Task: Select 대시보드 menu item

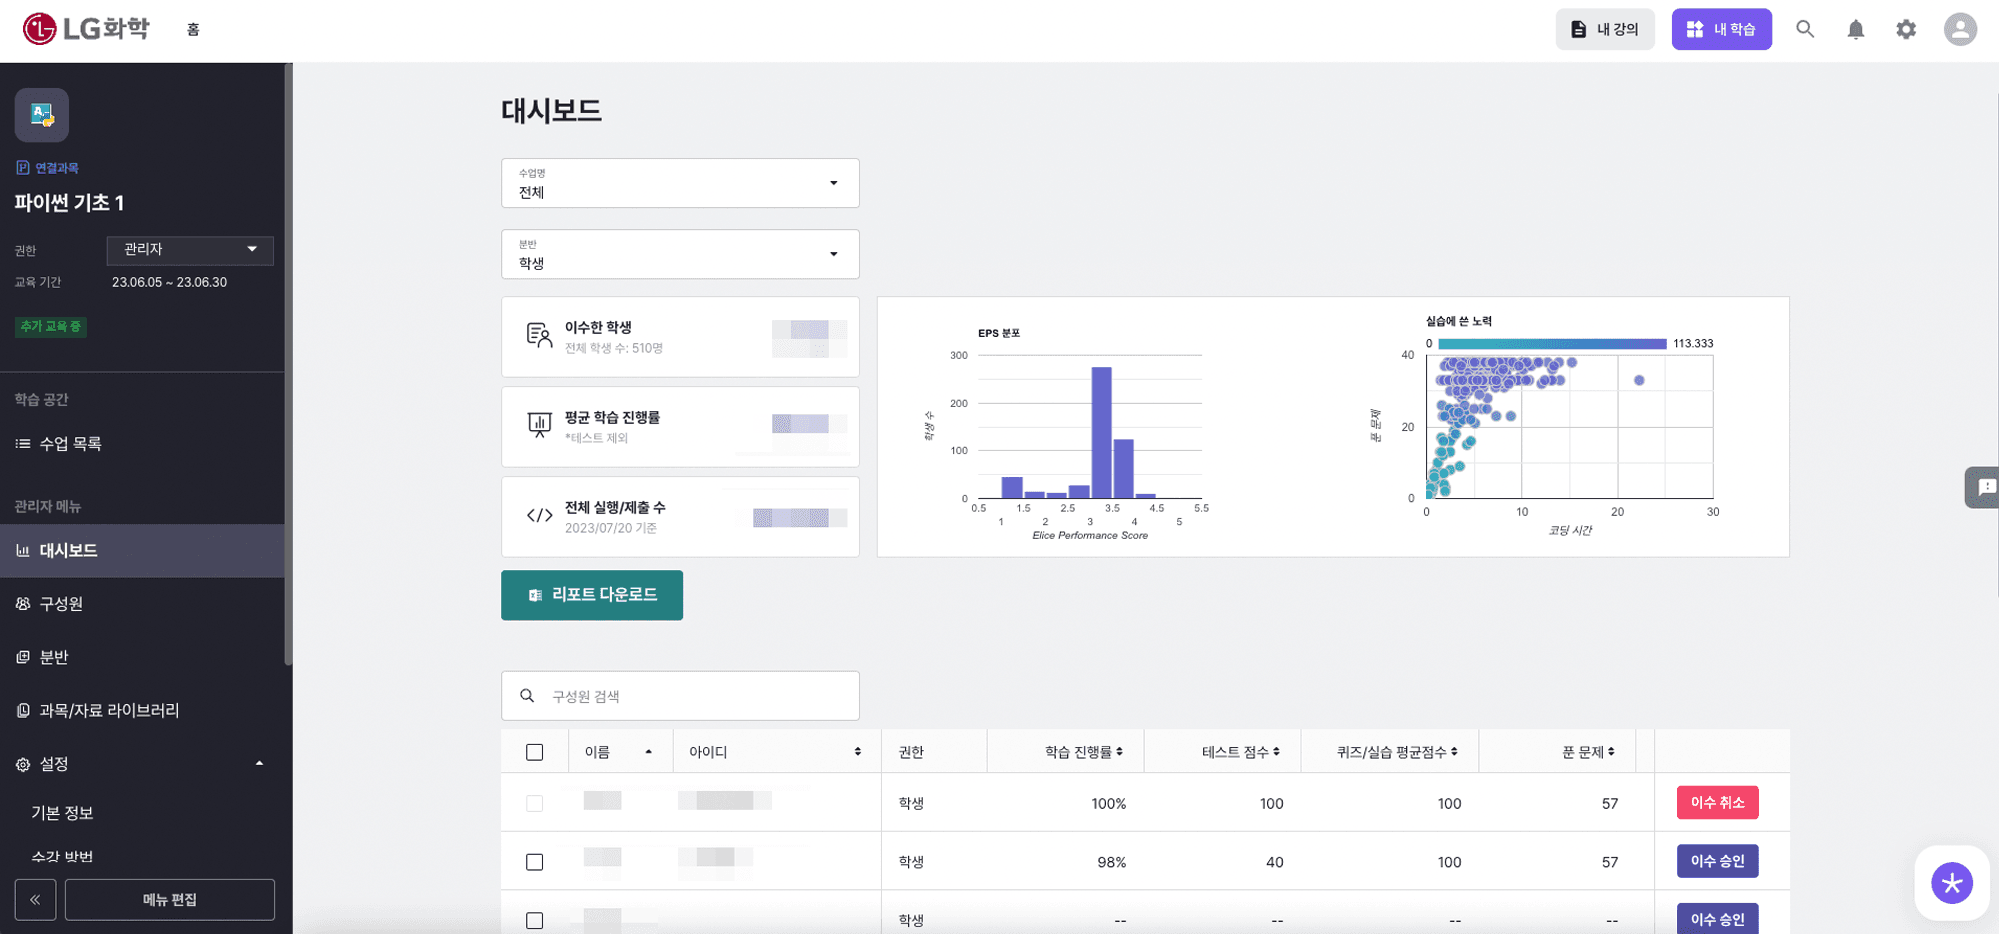Action: (142, 551)
